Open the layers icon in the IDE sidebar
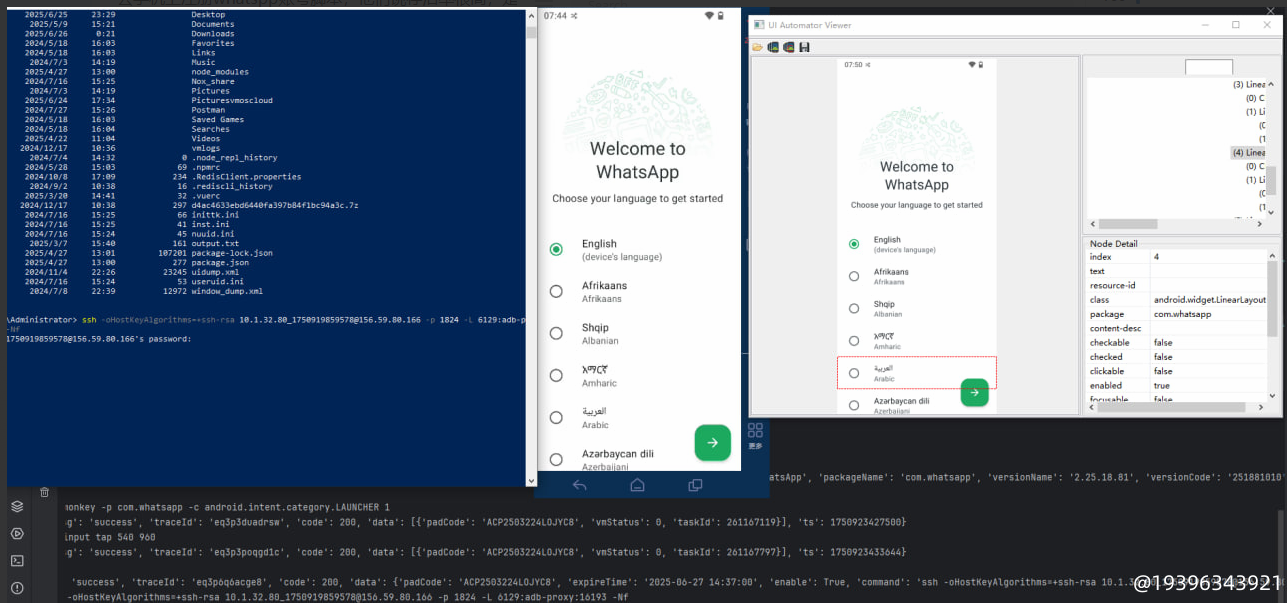1287x603 pixels. point(17,507)
